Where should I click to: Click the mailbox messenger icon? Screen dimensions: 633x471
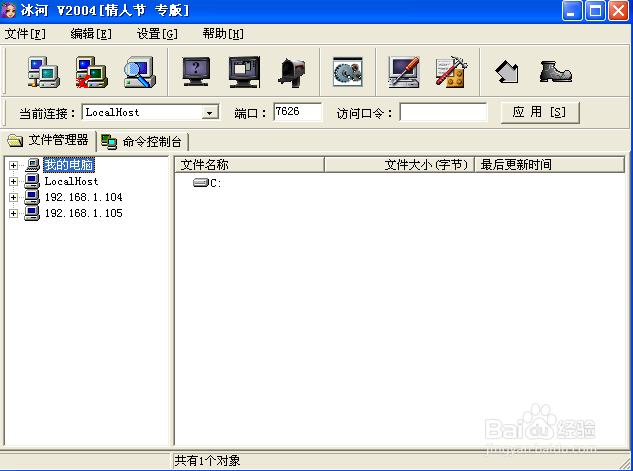292,72
